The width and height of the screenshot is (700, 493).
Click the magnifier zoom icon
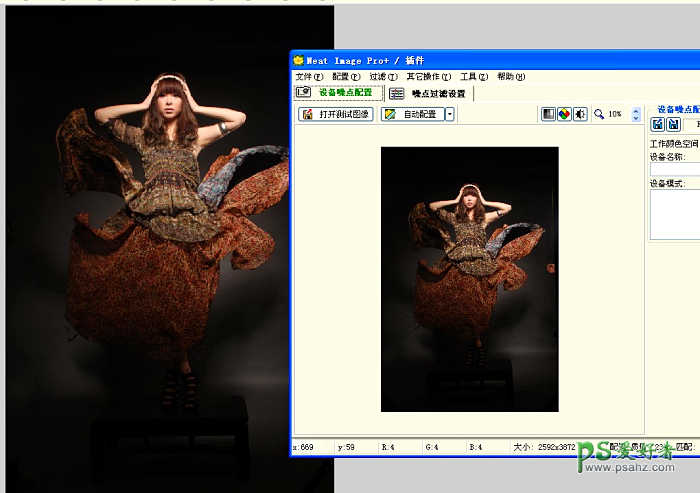(x=599, y=115)
